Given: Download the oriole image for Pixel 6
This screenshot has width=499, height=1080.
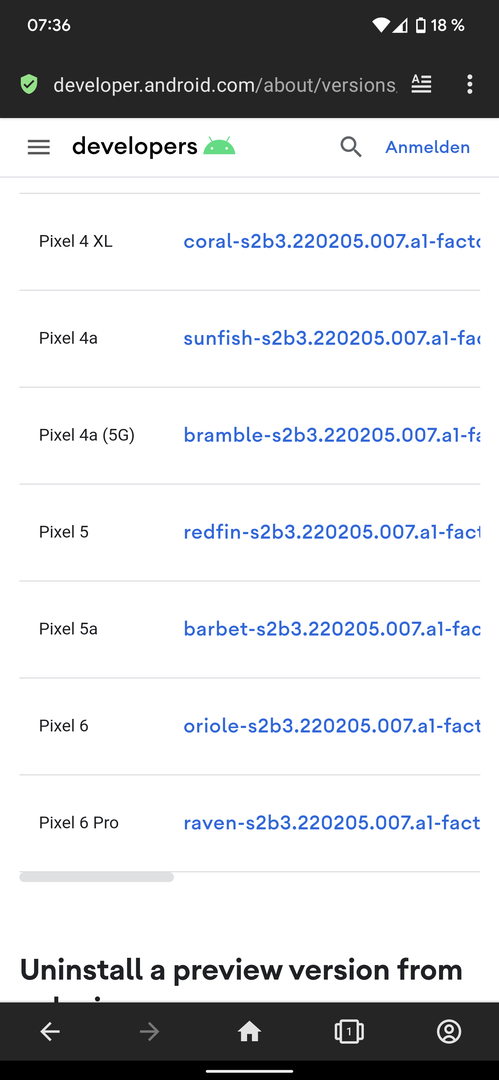Looking at the screenshot, I should pos(332,725).
